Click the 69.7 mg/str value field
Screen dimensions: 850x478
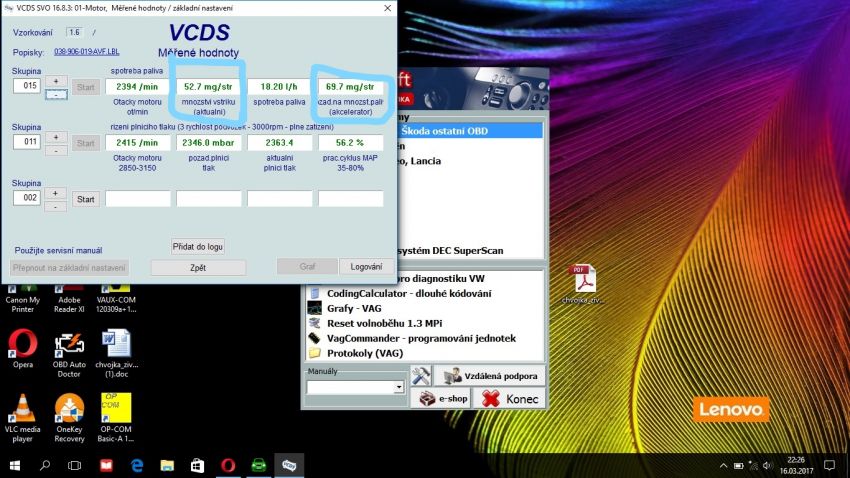click(x=350, y=87)
